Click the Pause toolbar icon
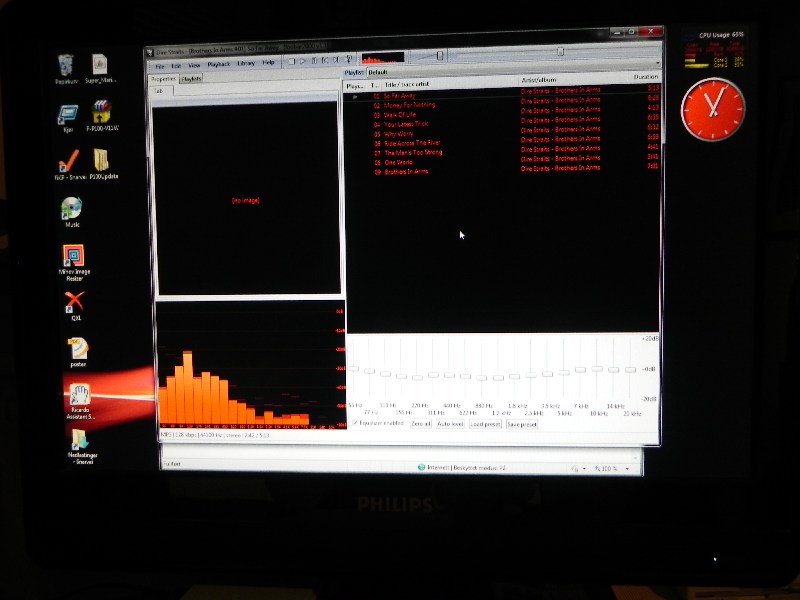Screen dimensions: 800x600 point(314,61)
